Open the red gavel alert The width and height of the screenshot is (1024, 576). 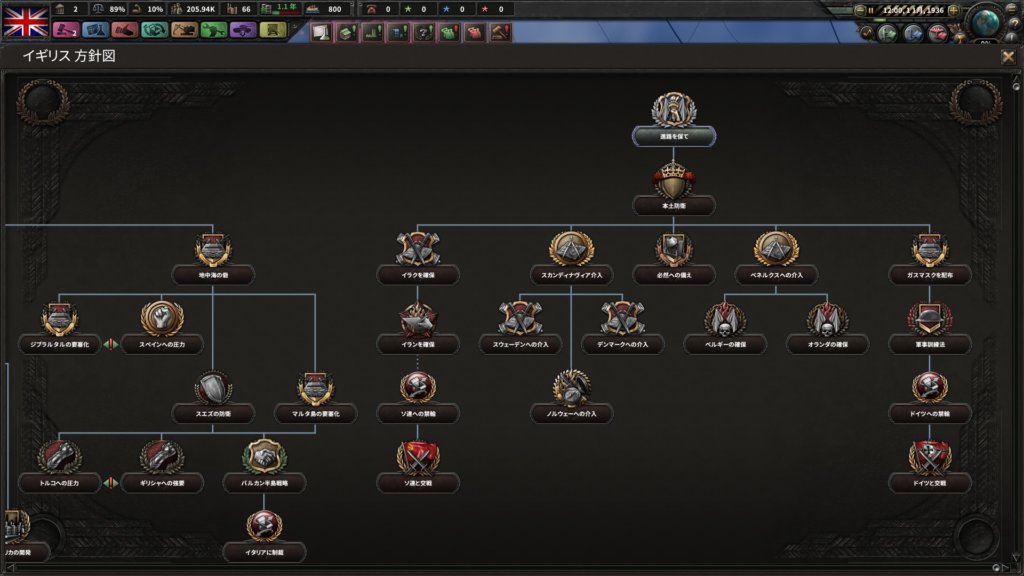coord(500,32)
